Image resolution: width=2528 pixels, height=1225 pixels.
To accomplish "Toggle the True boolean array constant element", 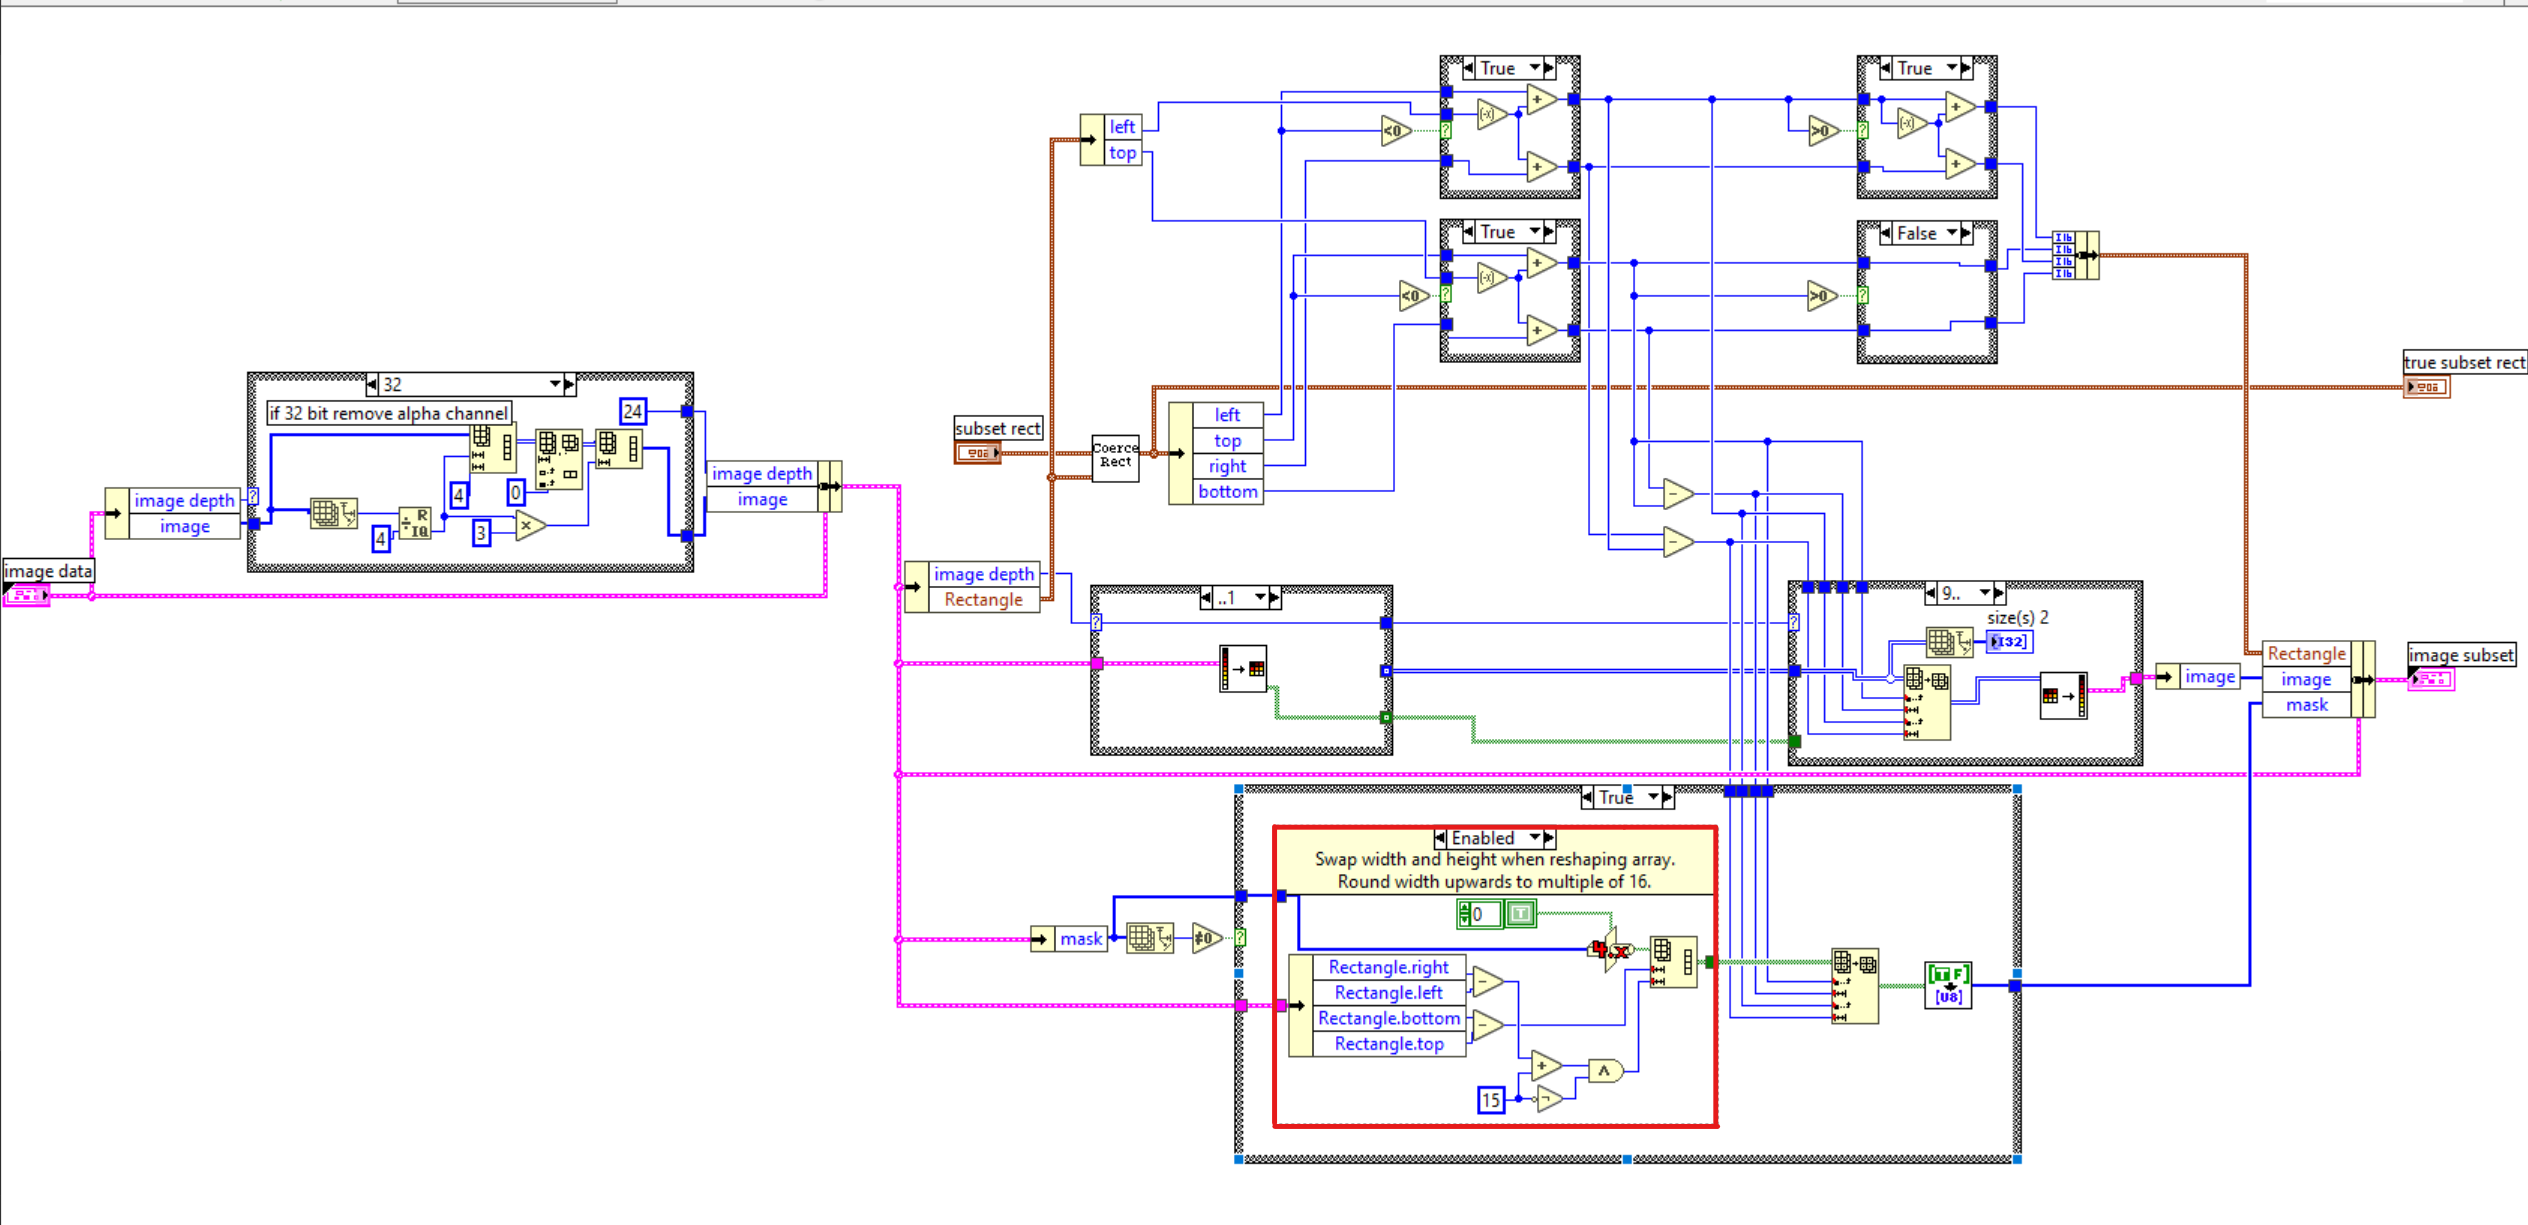I will click(x=1520, y=913).
